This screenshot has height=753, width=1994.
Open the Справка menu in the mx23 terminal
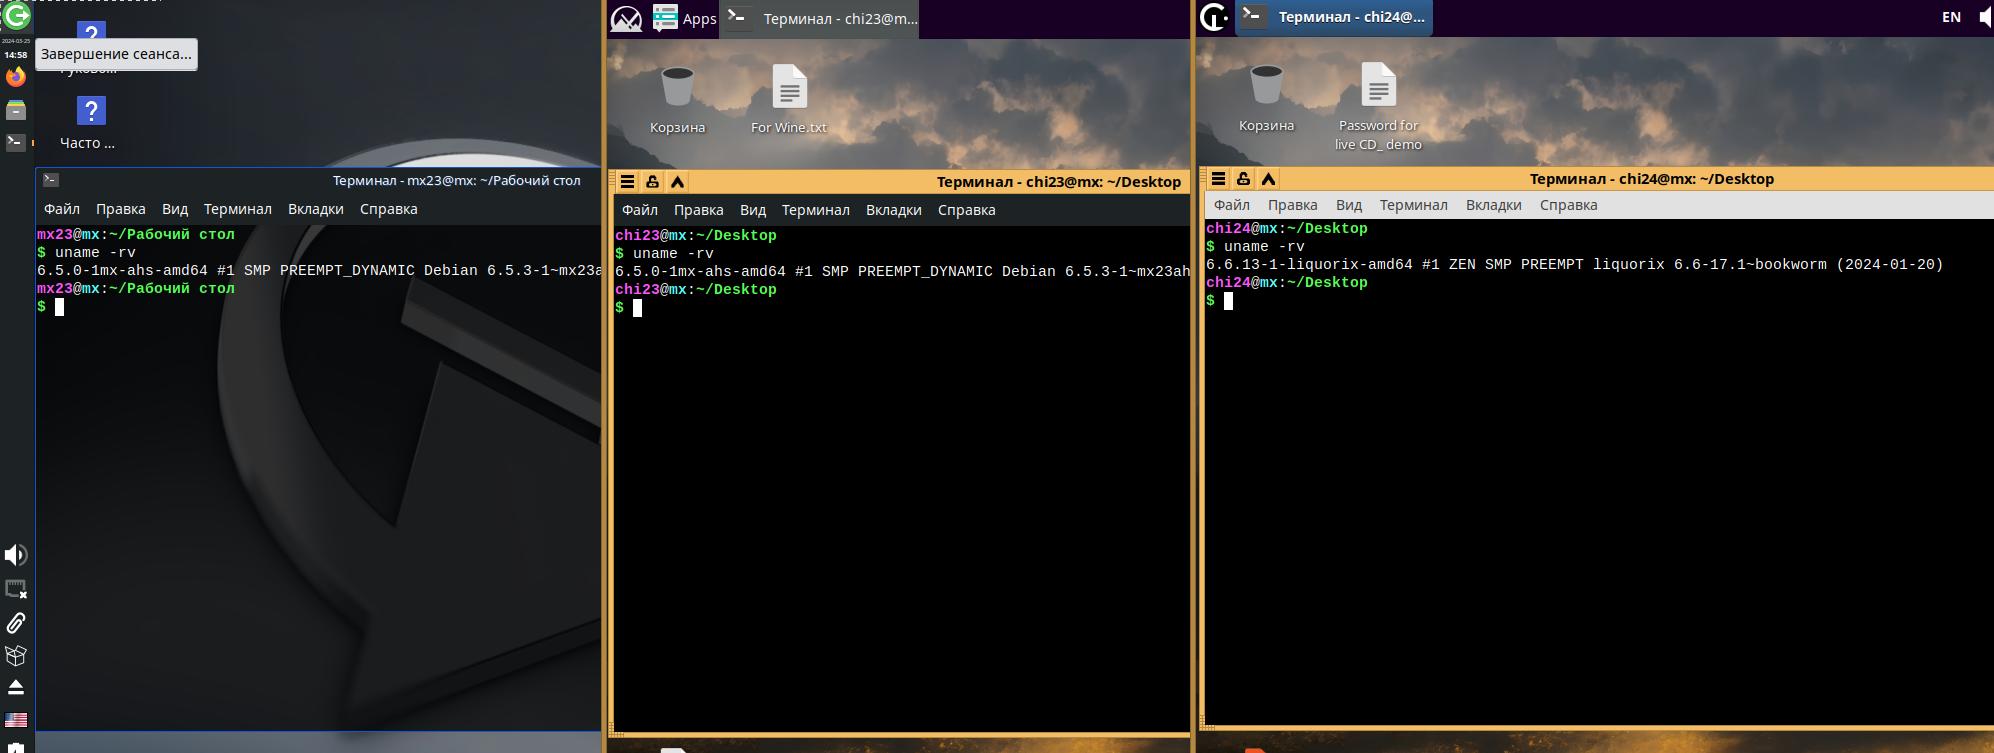tap(389, 209)
